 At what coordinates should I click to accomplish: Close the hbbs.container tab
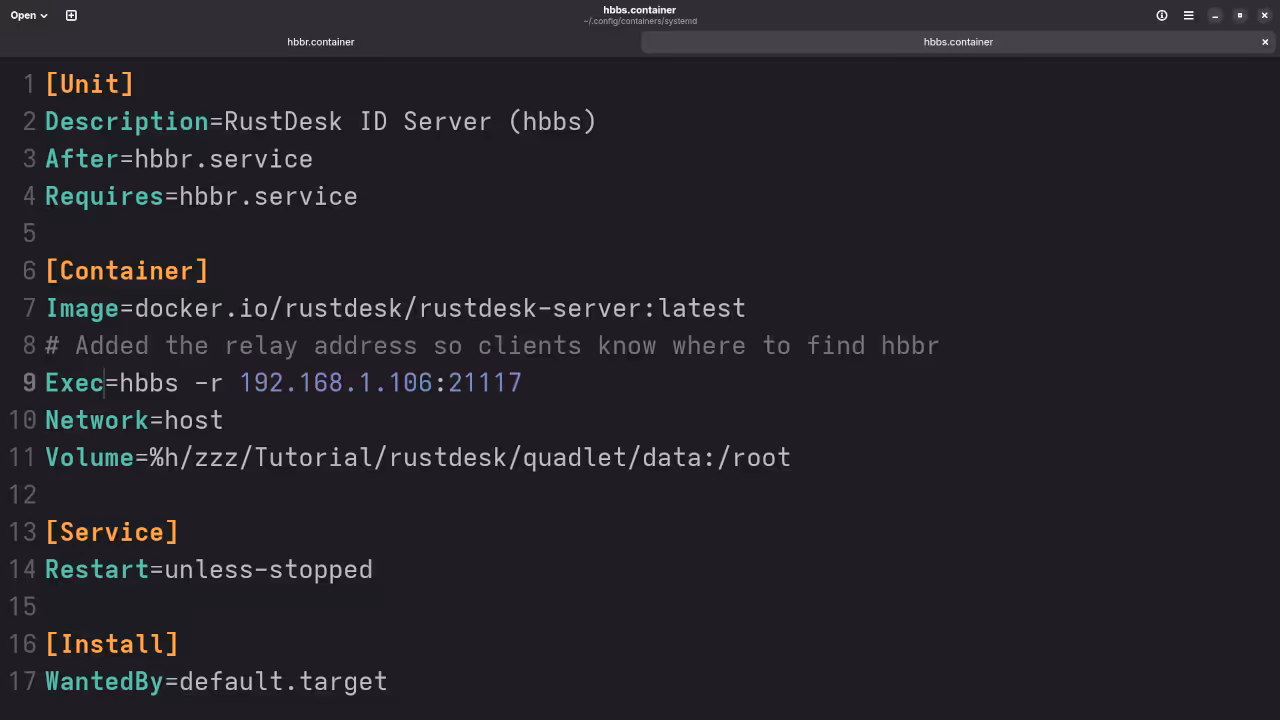pos(1264,42)
